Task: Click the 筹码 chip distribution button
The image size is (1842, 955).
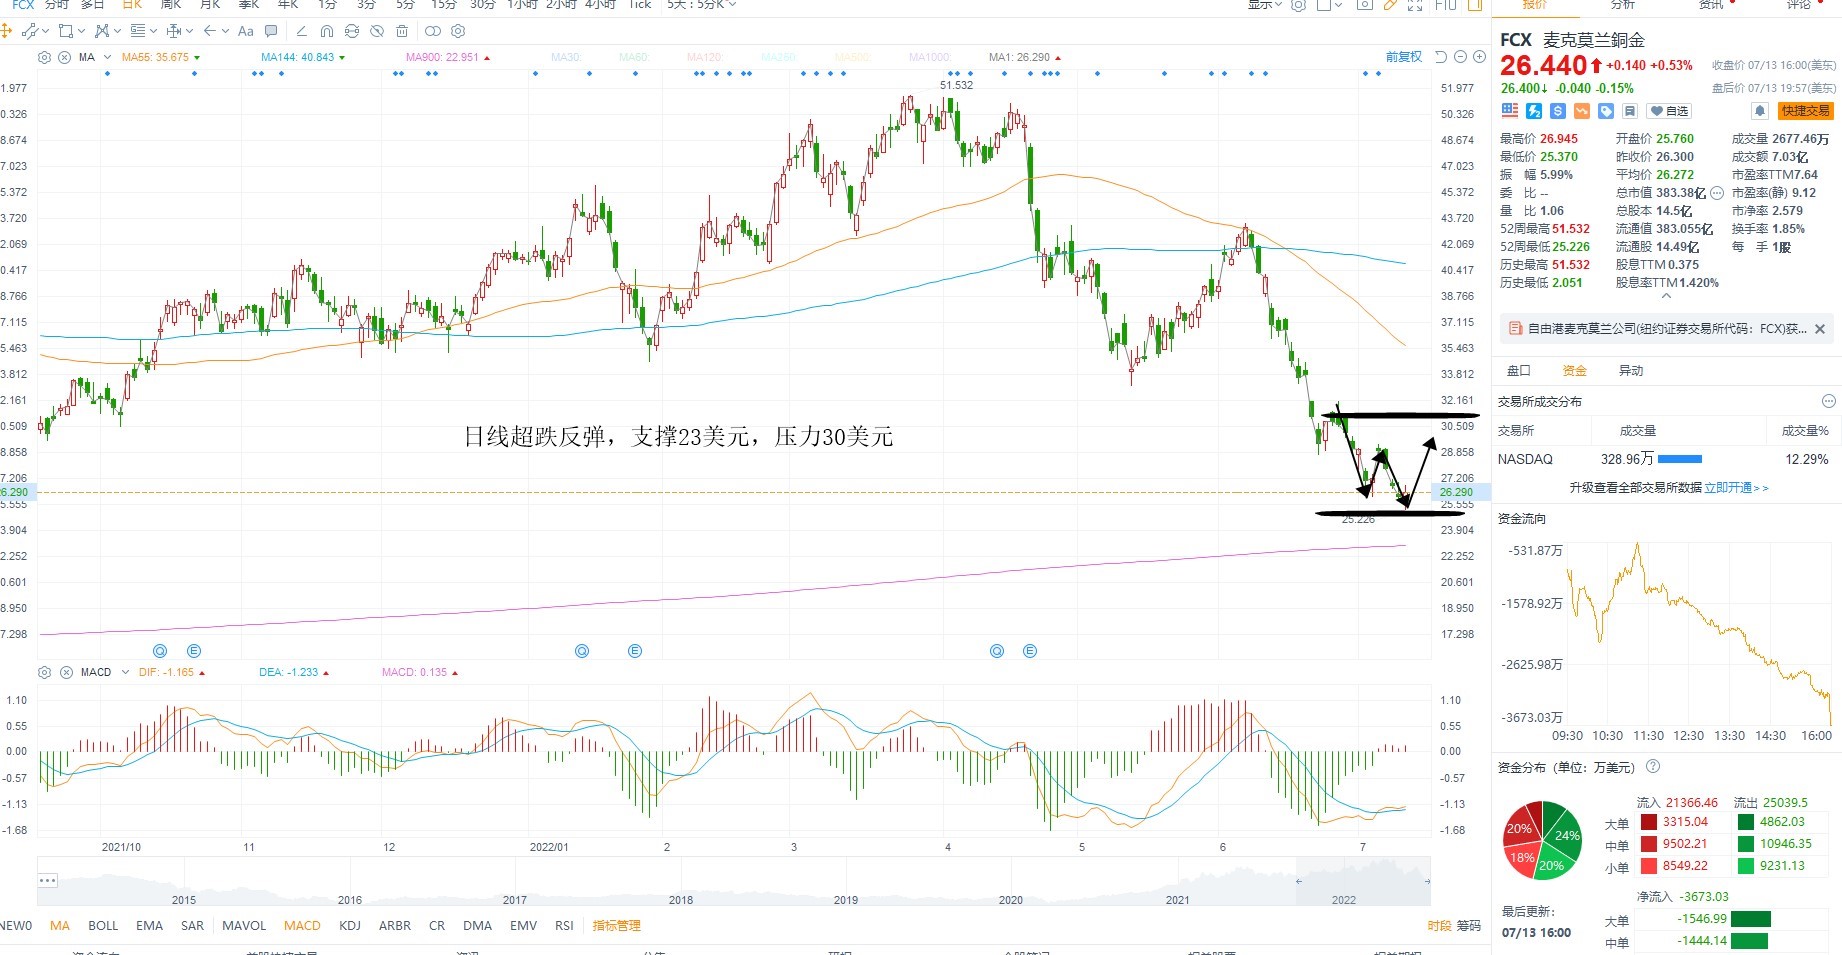Action: point(1468,926)
